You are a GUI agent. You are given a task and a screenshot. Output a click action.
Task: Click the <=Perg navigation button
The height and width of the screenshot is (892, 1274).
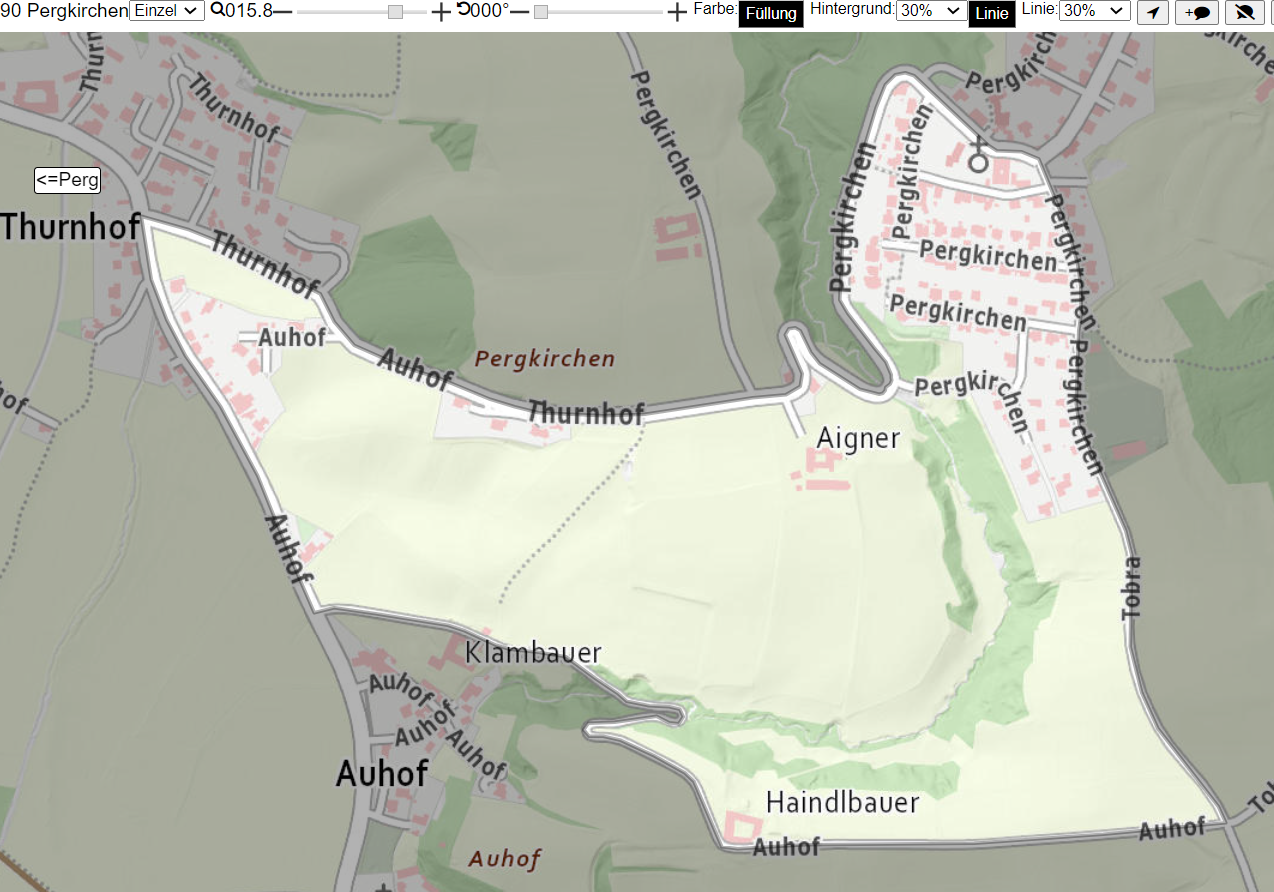click(x=68, y=180)
